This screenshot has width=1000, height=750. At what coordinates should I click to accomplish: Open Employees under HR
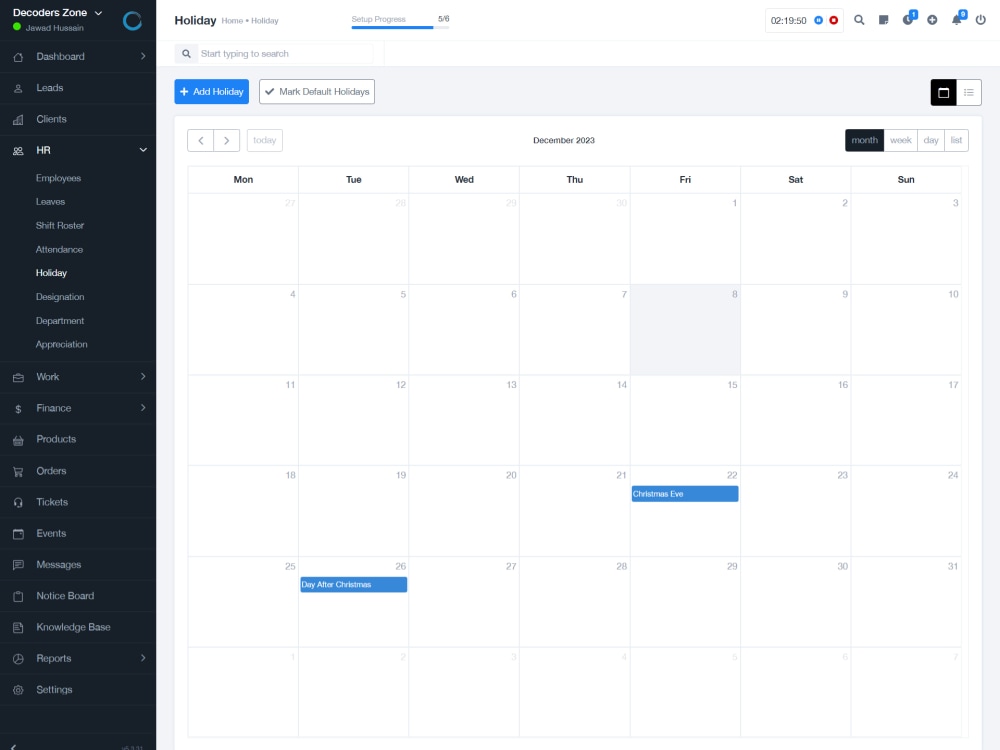58,179
